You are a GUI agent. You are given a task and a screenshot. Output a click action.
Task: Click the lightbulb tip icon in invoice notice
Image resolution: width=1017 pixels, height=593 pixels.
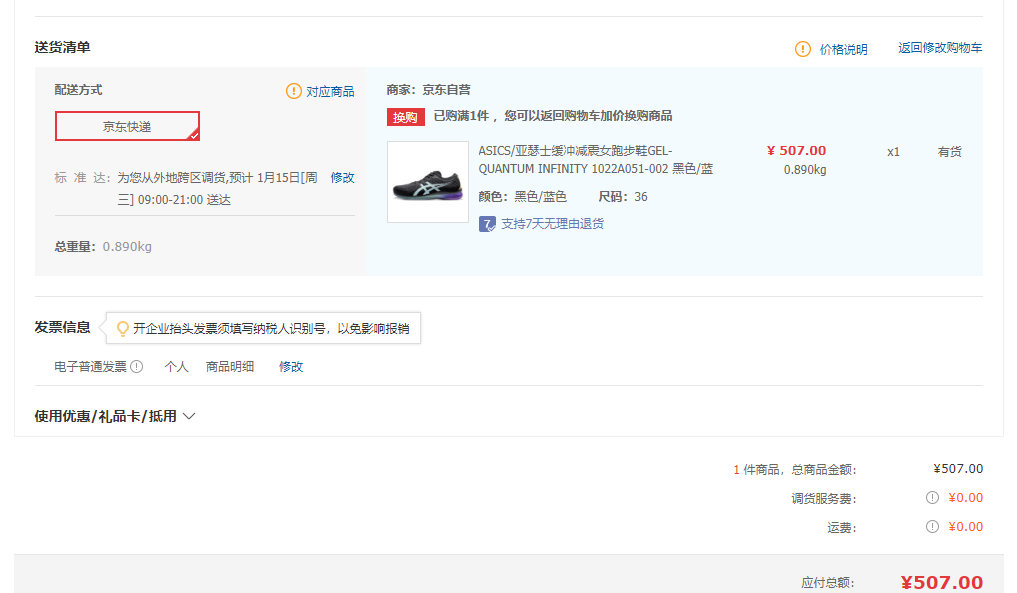point(122,329)
